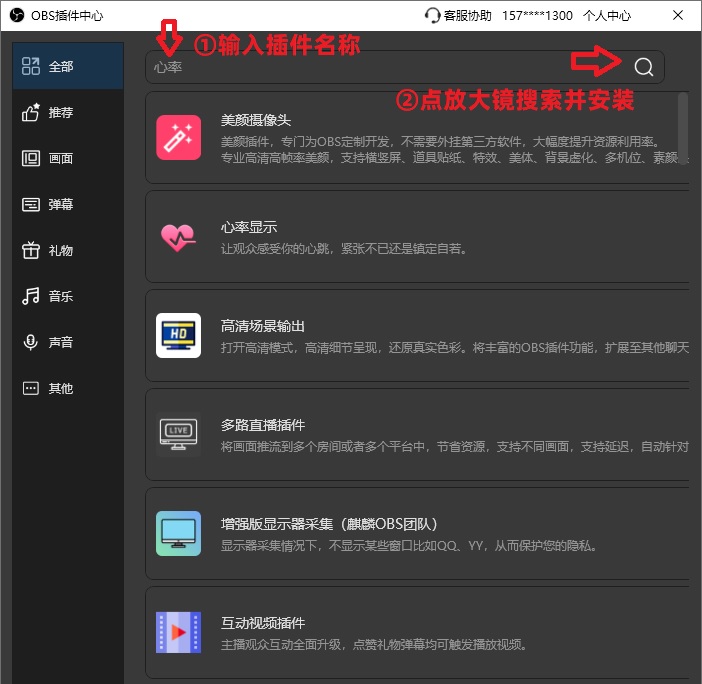The height and width of the screenshot is (684, 702).
Task: Click the music note icon
Action: tap(30, 296)
